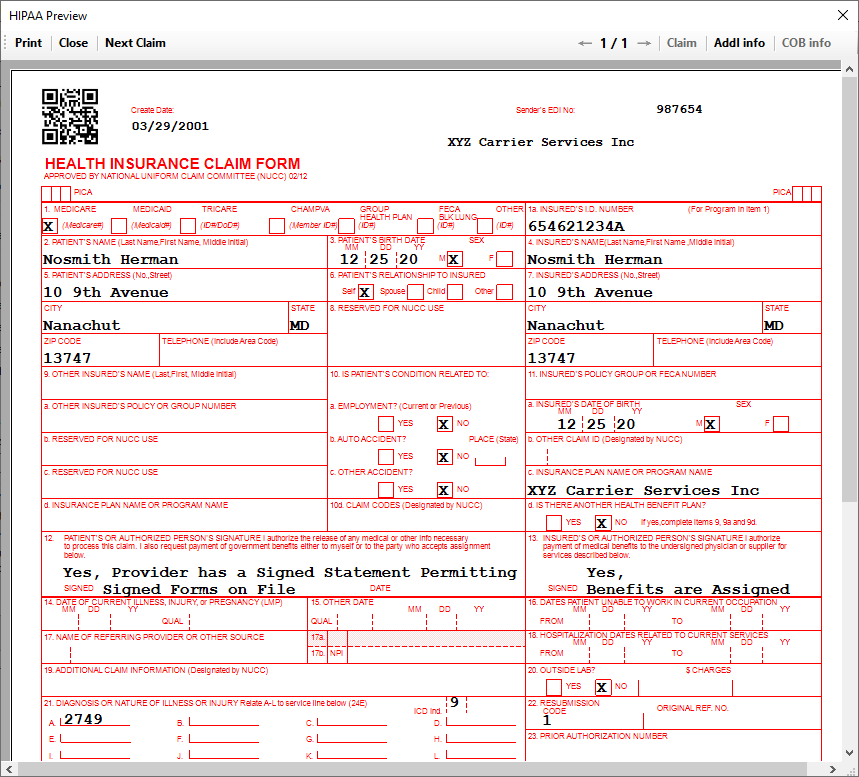Screen dimensions: 859x777
Task: Go to Next Claim
Action: (x=135, y=43)
